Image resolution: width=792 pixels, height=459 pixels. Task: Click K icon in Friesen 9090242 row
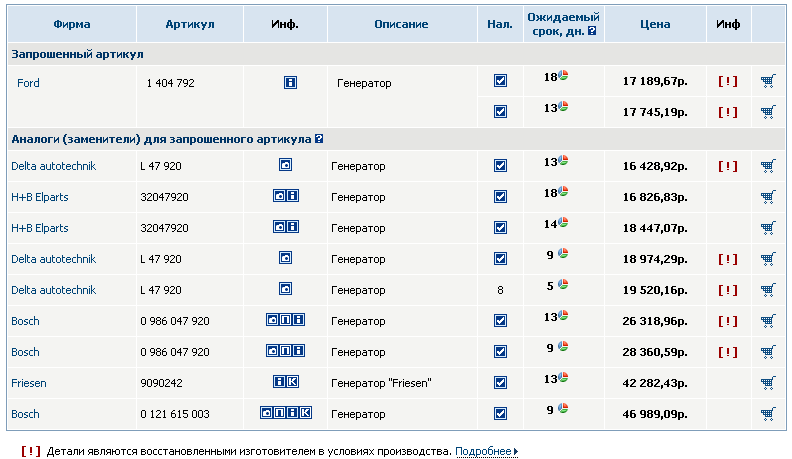(x=292, y=382)
